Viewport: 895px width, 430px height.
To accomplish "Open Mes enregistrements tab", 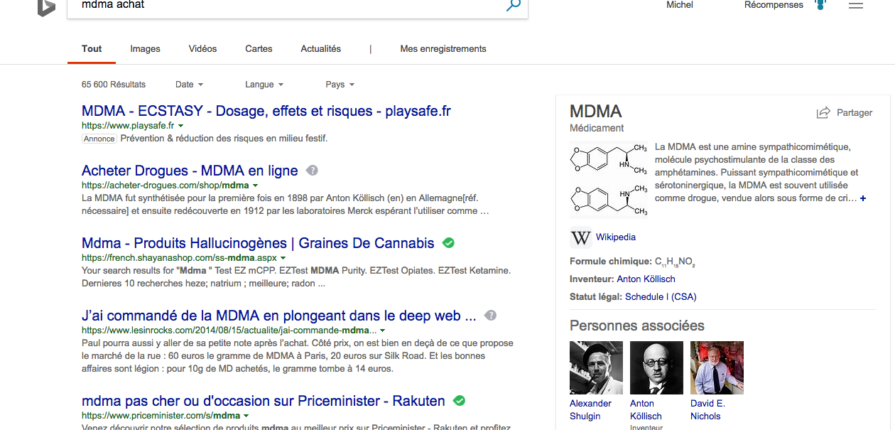I will [443, 49].
